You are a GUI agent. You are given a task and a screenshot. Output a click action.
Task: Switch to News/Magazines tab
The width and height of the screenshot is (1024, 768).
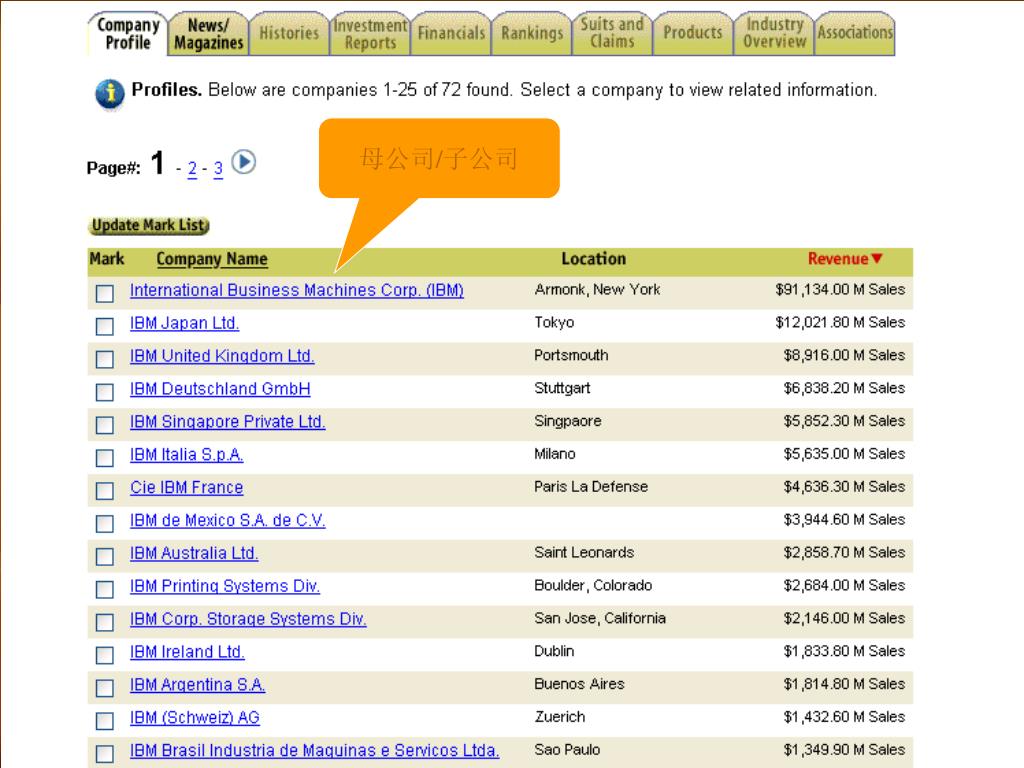(208, 33)
